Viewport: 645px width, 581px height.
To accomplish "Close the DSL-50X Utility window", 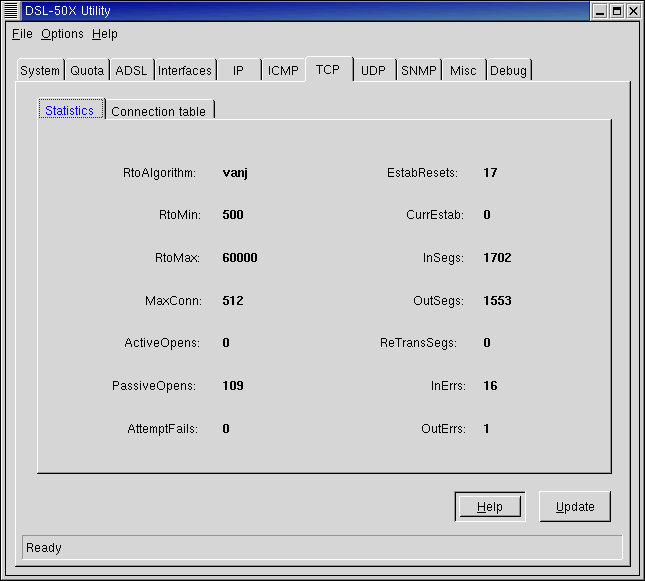I will 633,11.
